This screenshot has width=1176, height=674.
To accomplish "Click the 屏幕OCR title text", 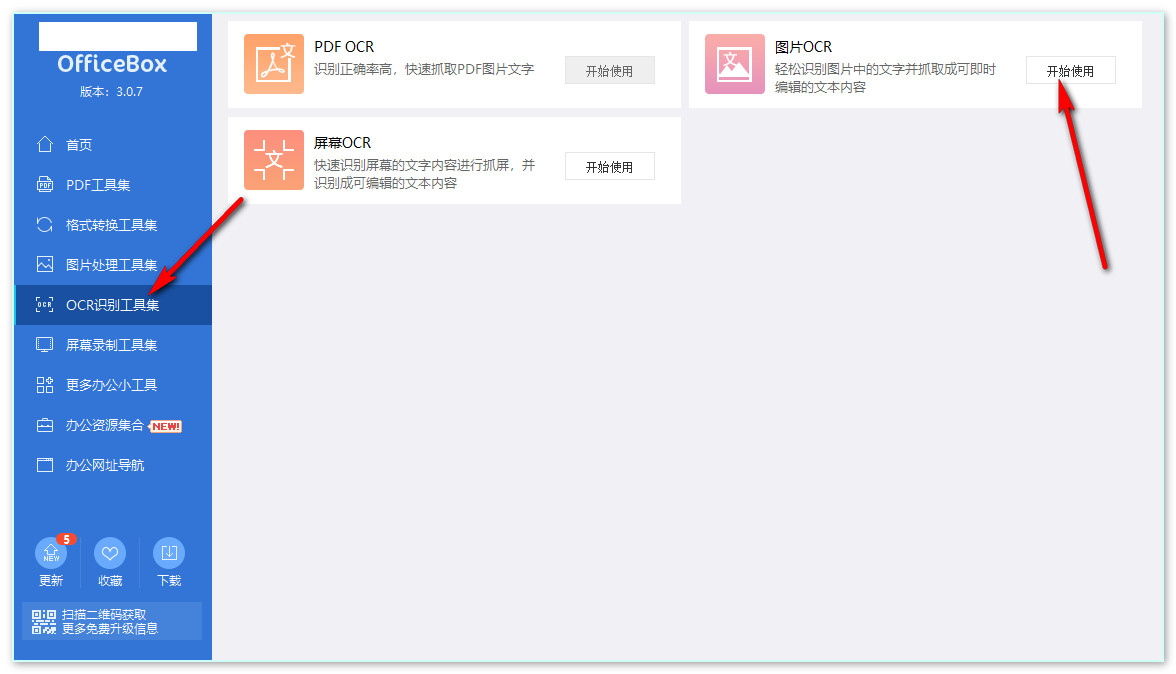I will 343,142.
